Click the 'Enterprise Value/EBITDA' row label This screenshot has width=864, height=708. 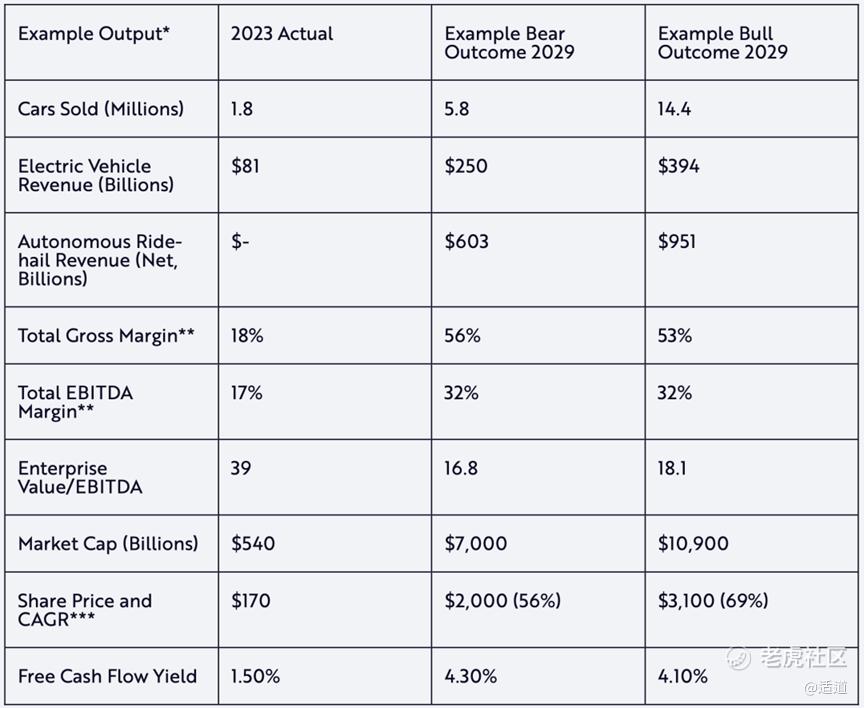pyautogui.click(x=80, y=478)
